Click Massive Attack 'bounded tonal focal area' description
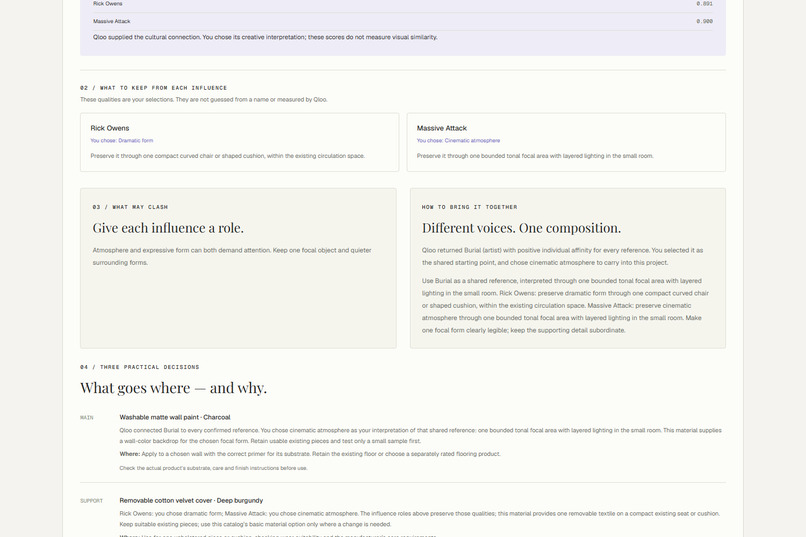Image resolution: width=806 pixels, height=537 pixels. click(x=535, y=156)
